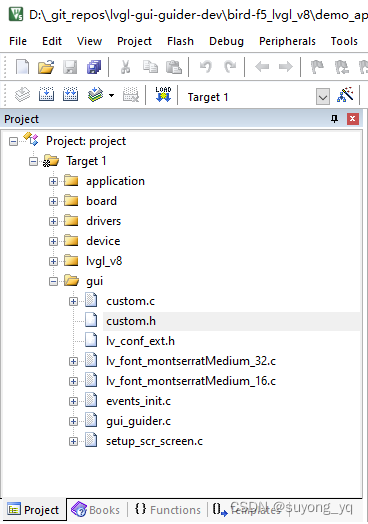Click the Redo arrow icon

pyautogui.click(x=230, y=67)
